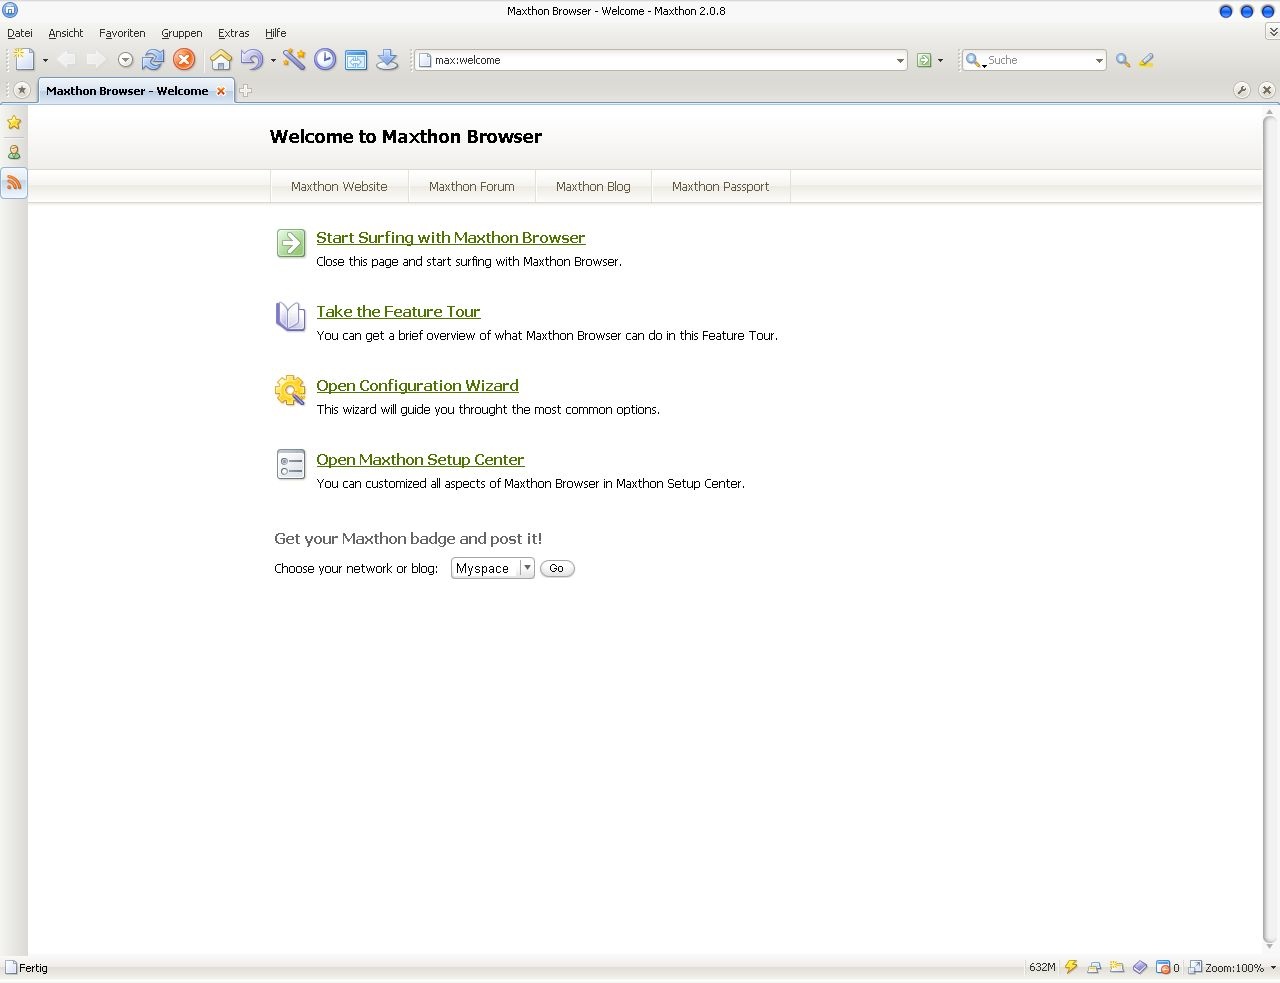1280x983 pixels.
Task: Open the RSS feed sidebar panel
Action: tap(14, 183)
